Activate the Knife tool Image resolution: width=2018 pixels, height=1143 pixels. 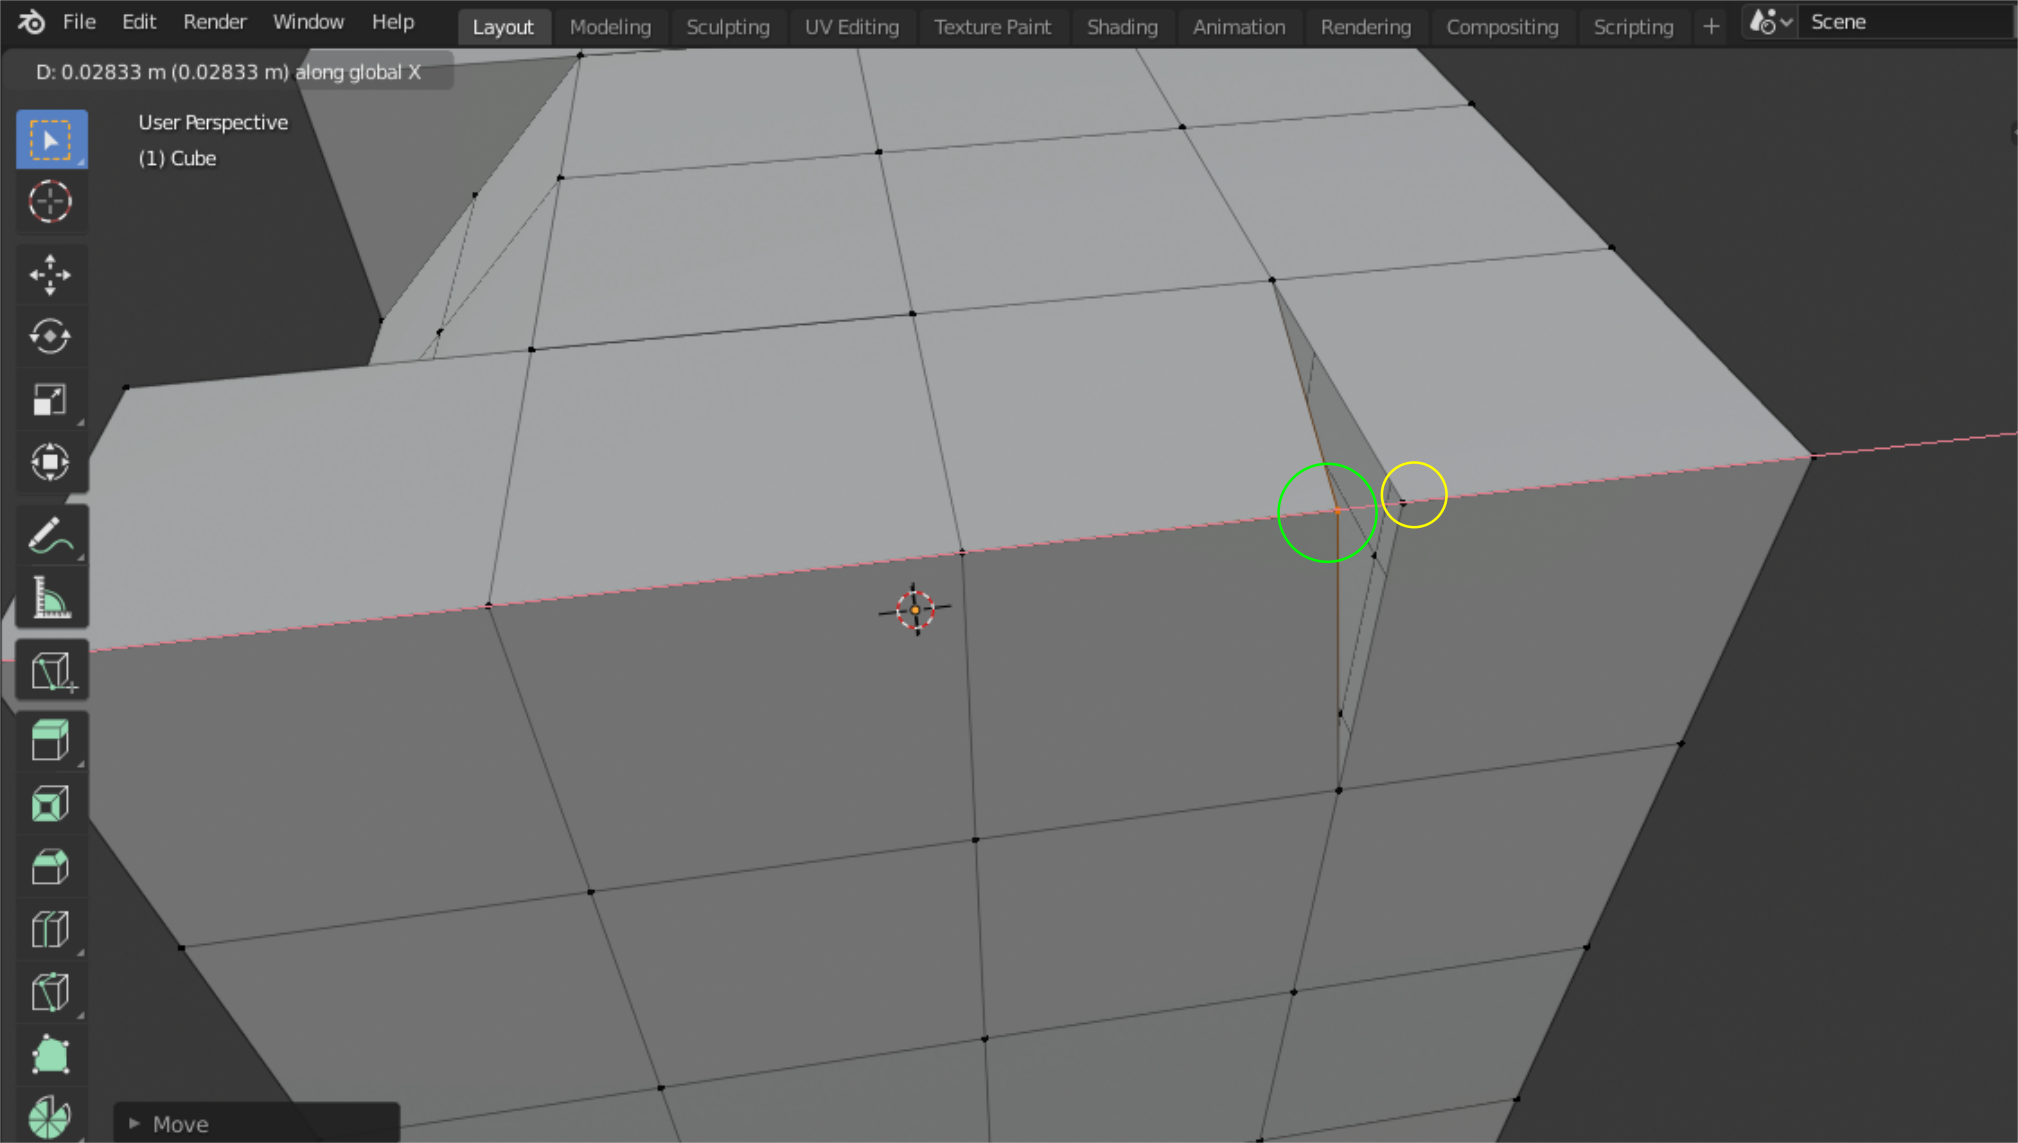point(50,992)
